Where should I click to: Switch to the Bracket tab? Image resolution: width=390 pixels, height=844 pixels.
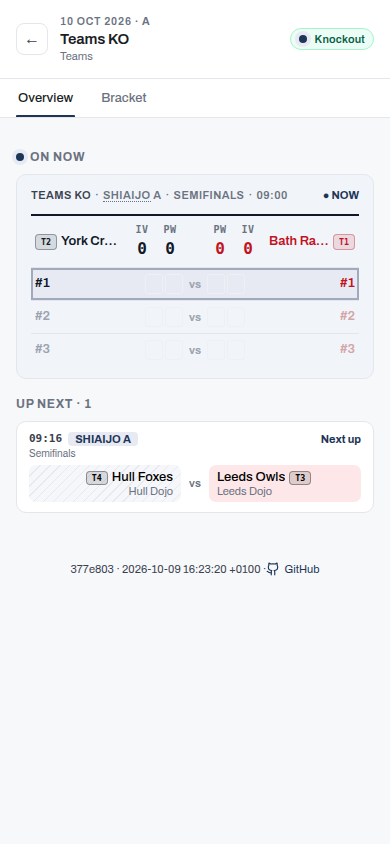124,98
